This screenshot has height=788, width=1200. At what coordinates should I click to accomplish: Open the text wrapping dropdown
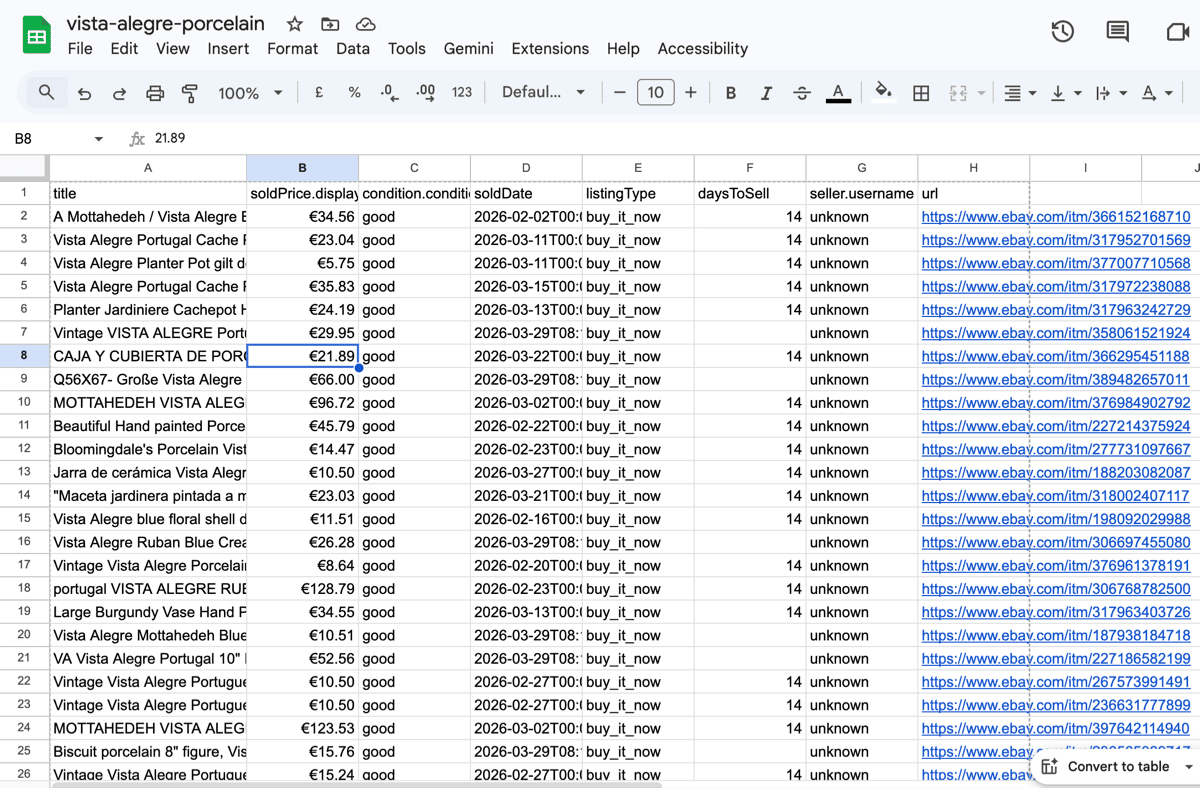click(x=1110, y=93)
